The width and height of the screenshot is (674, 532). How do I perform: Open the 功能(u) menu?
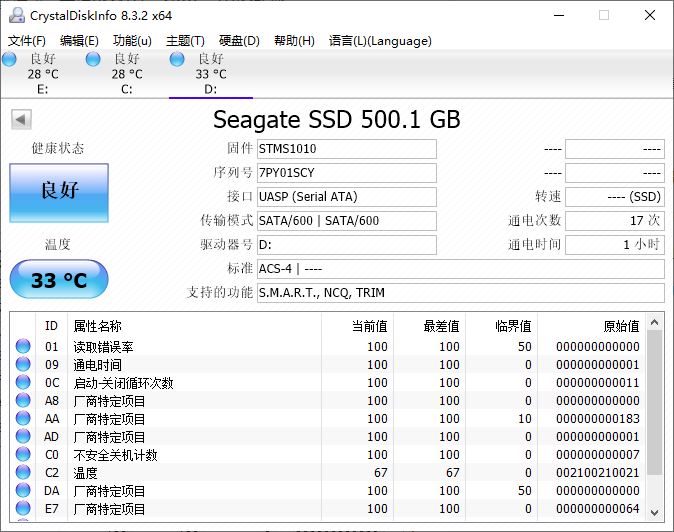[132, 41]
